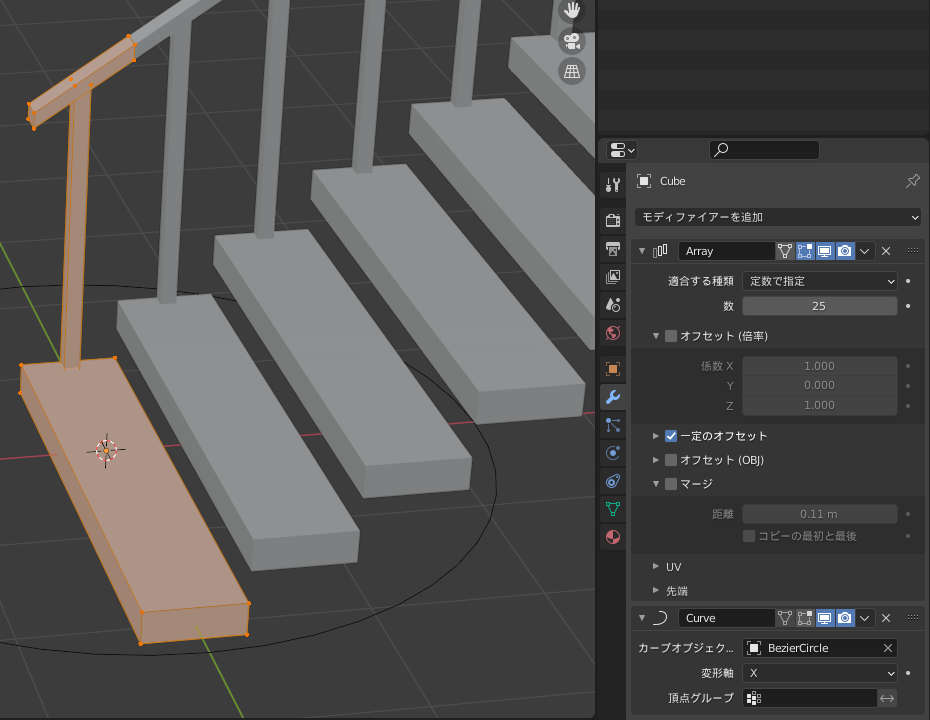Viewport: 930px width, 720px height.
Task: Open the Scene properties tab
Action: click(613, 305)
